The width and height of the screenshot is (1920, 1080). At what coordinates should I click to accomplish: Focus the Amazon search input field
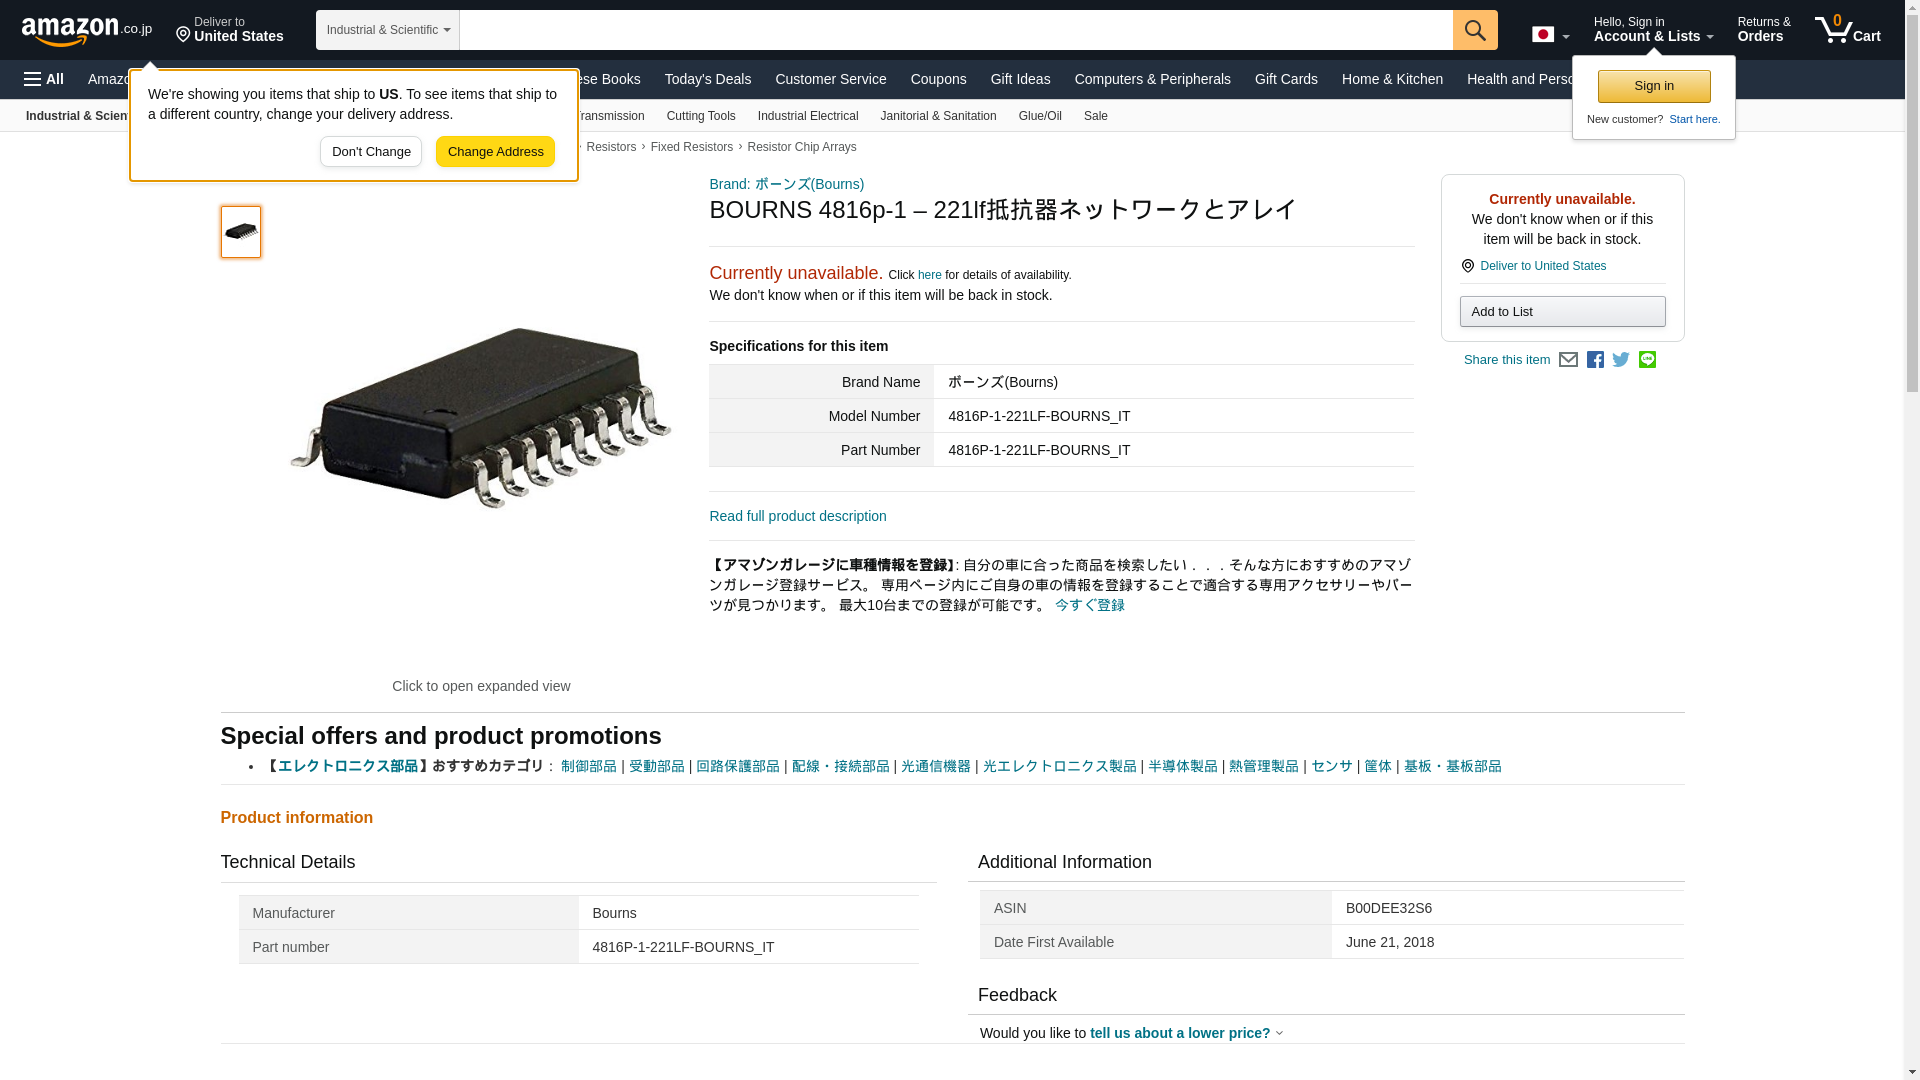955,30
